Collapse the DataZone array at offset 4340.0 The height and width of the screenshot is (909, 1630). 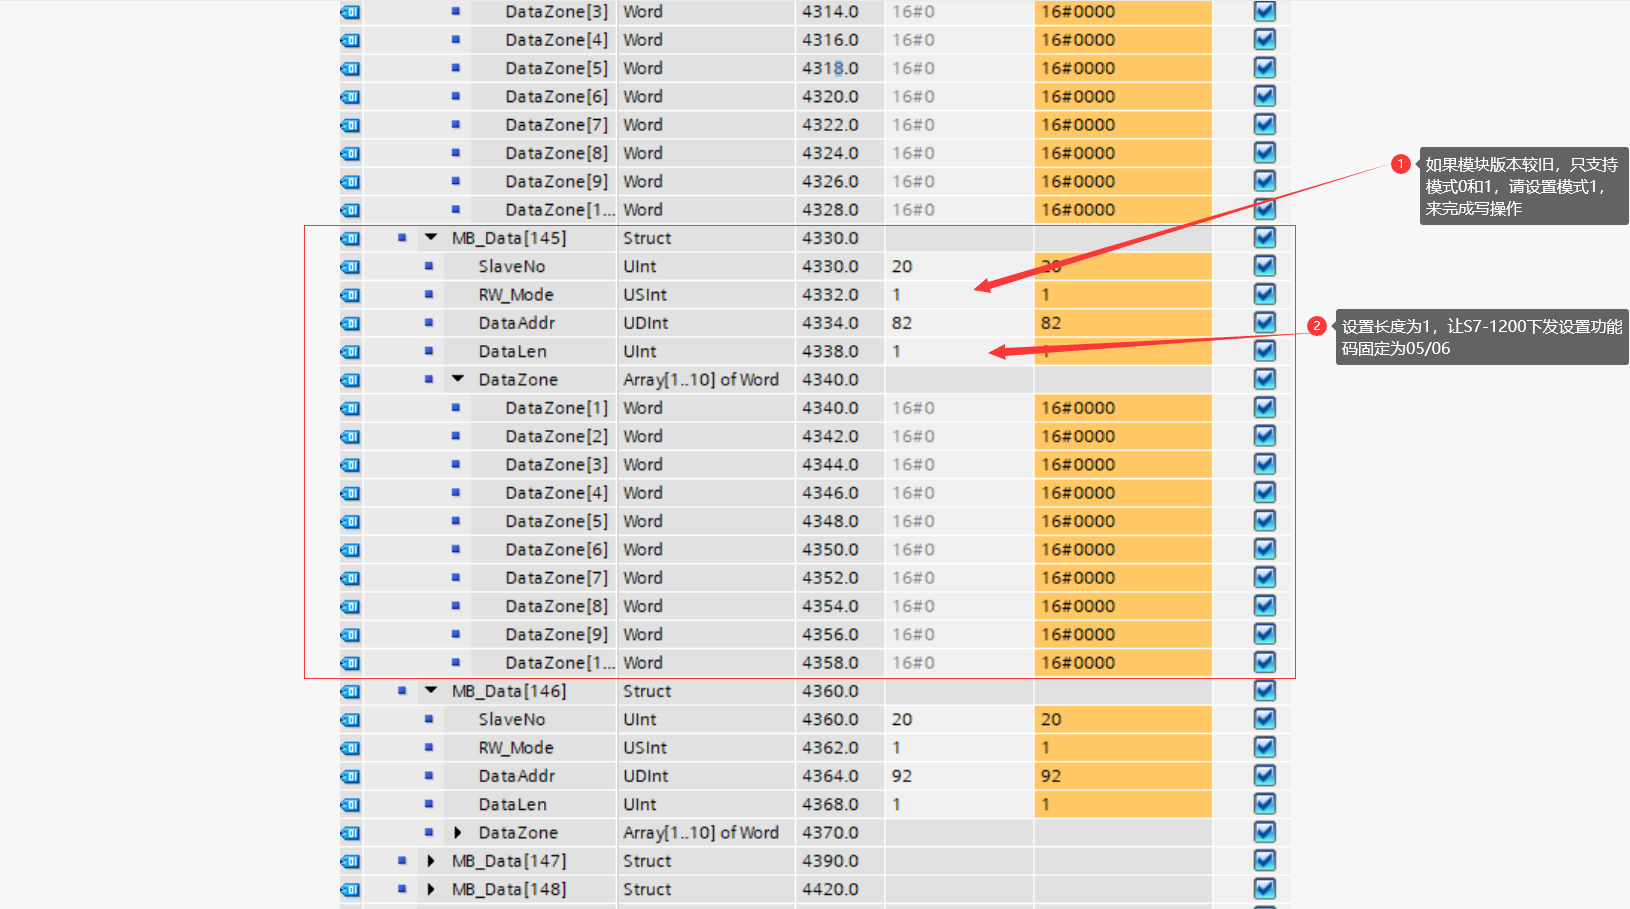[x=458, y=380]
